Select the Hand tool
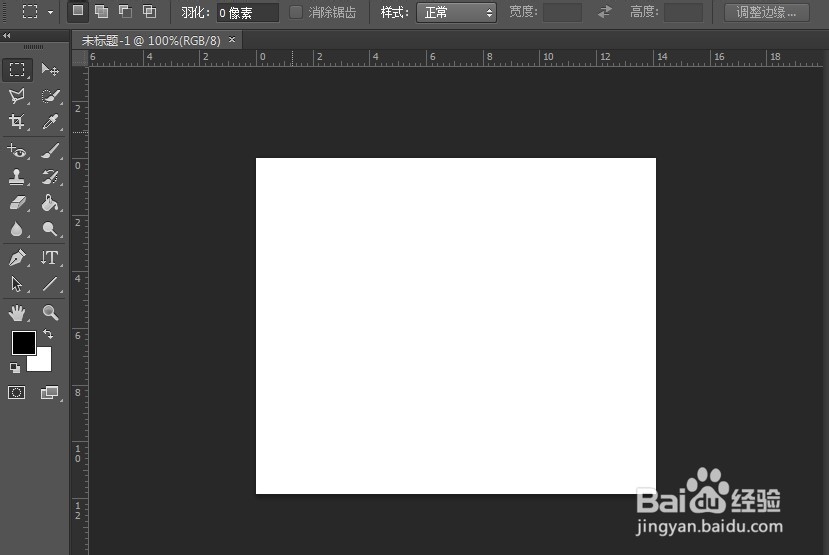The height and width of the screenshot is (555, 829). point(17,313)
